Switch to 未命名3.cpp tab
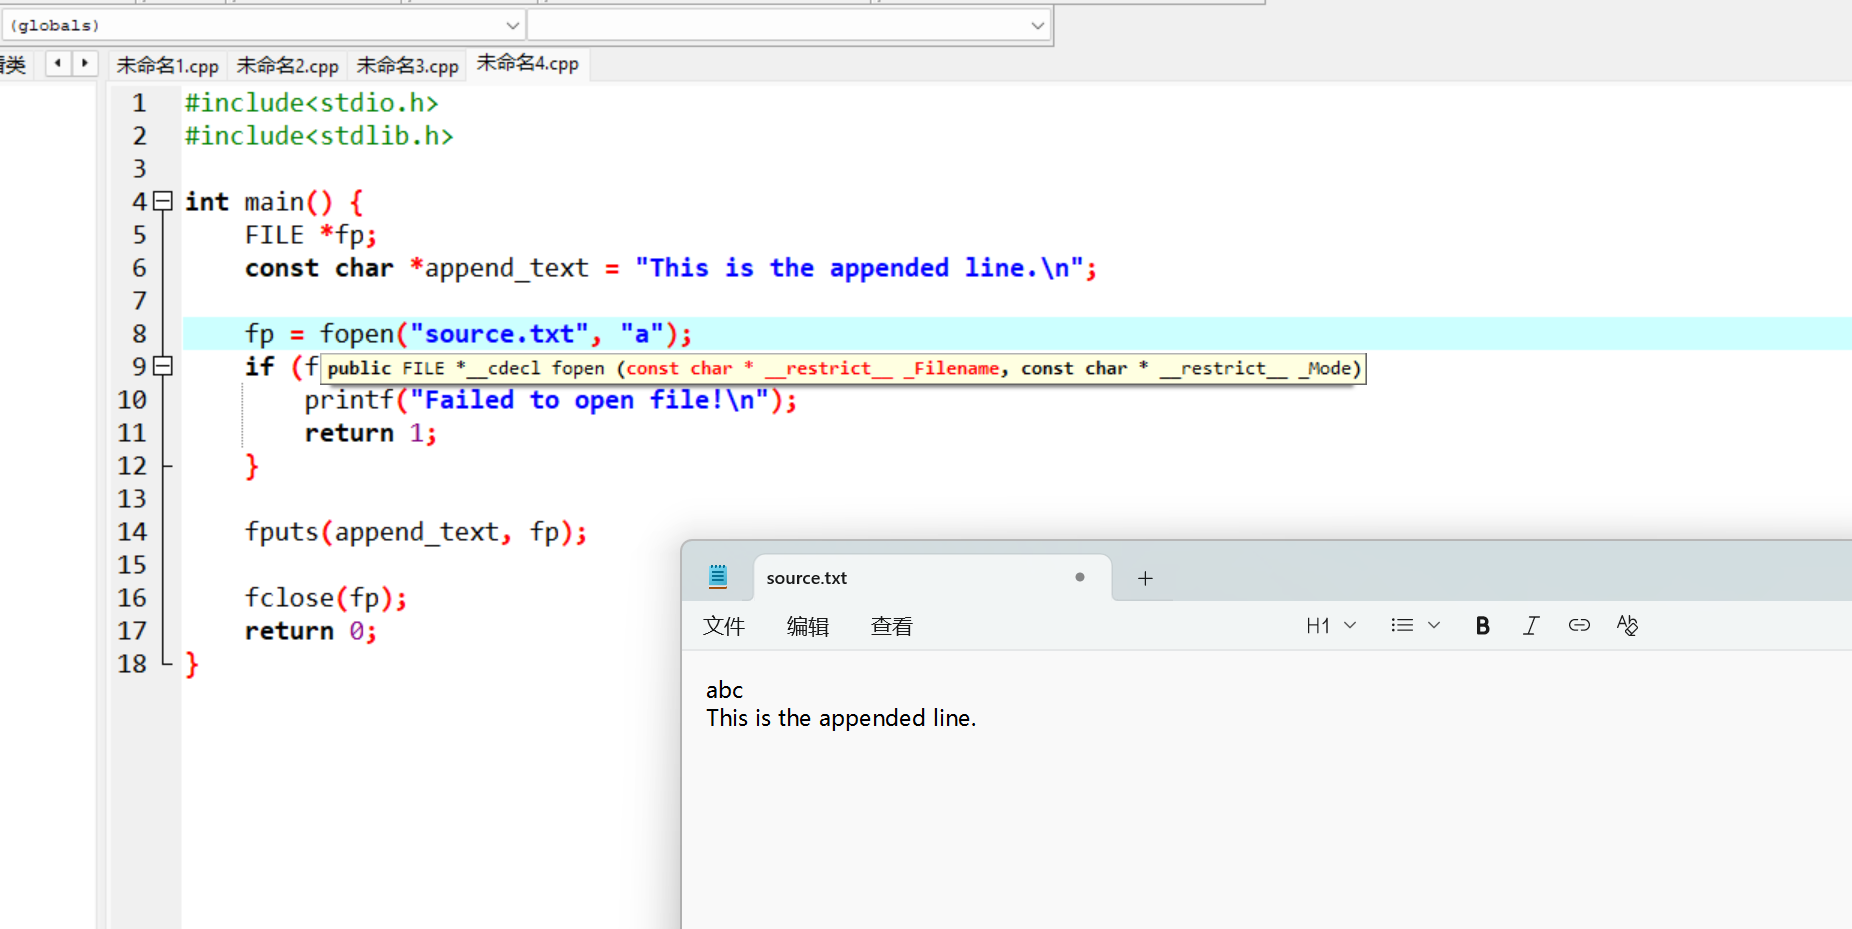Screen dimensions: 1852x929 click(x=407, y=66)
